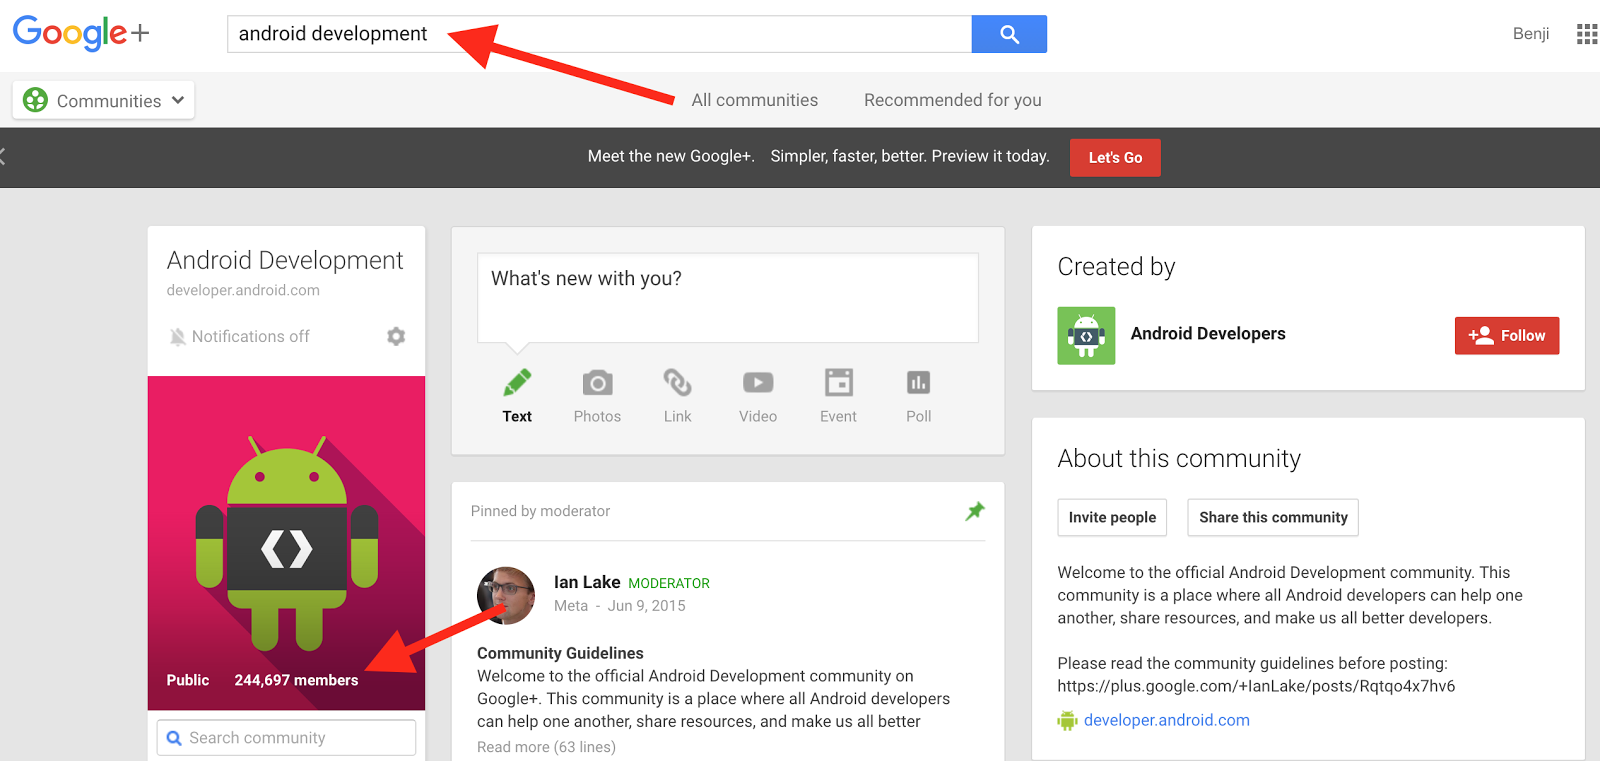Click the MODERATOR label
The image size is (1600, 761).
[669, 583]
